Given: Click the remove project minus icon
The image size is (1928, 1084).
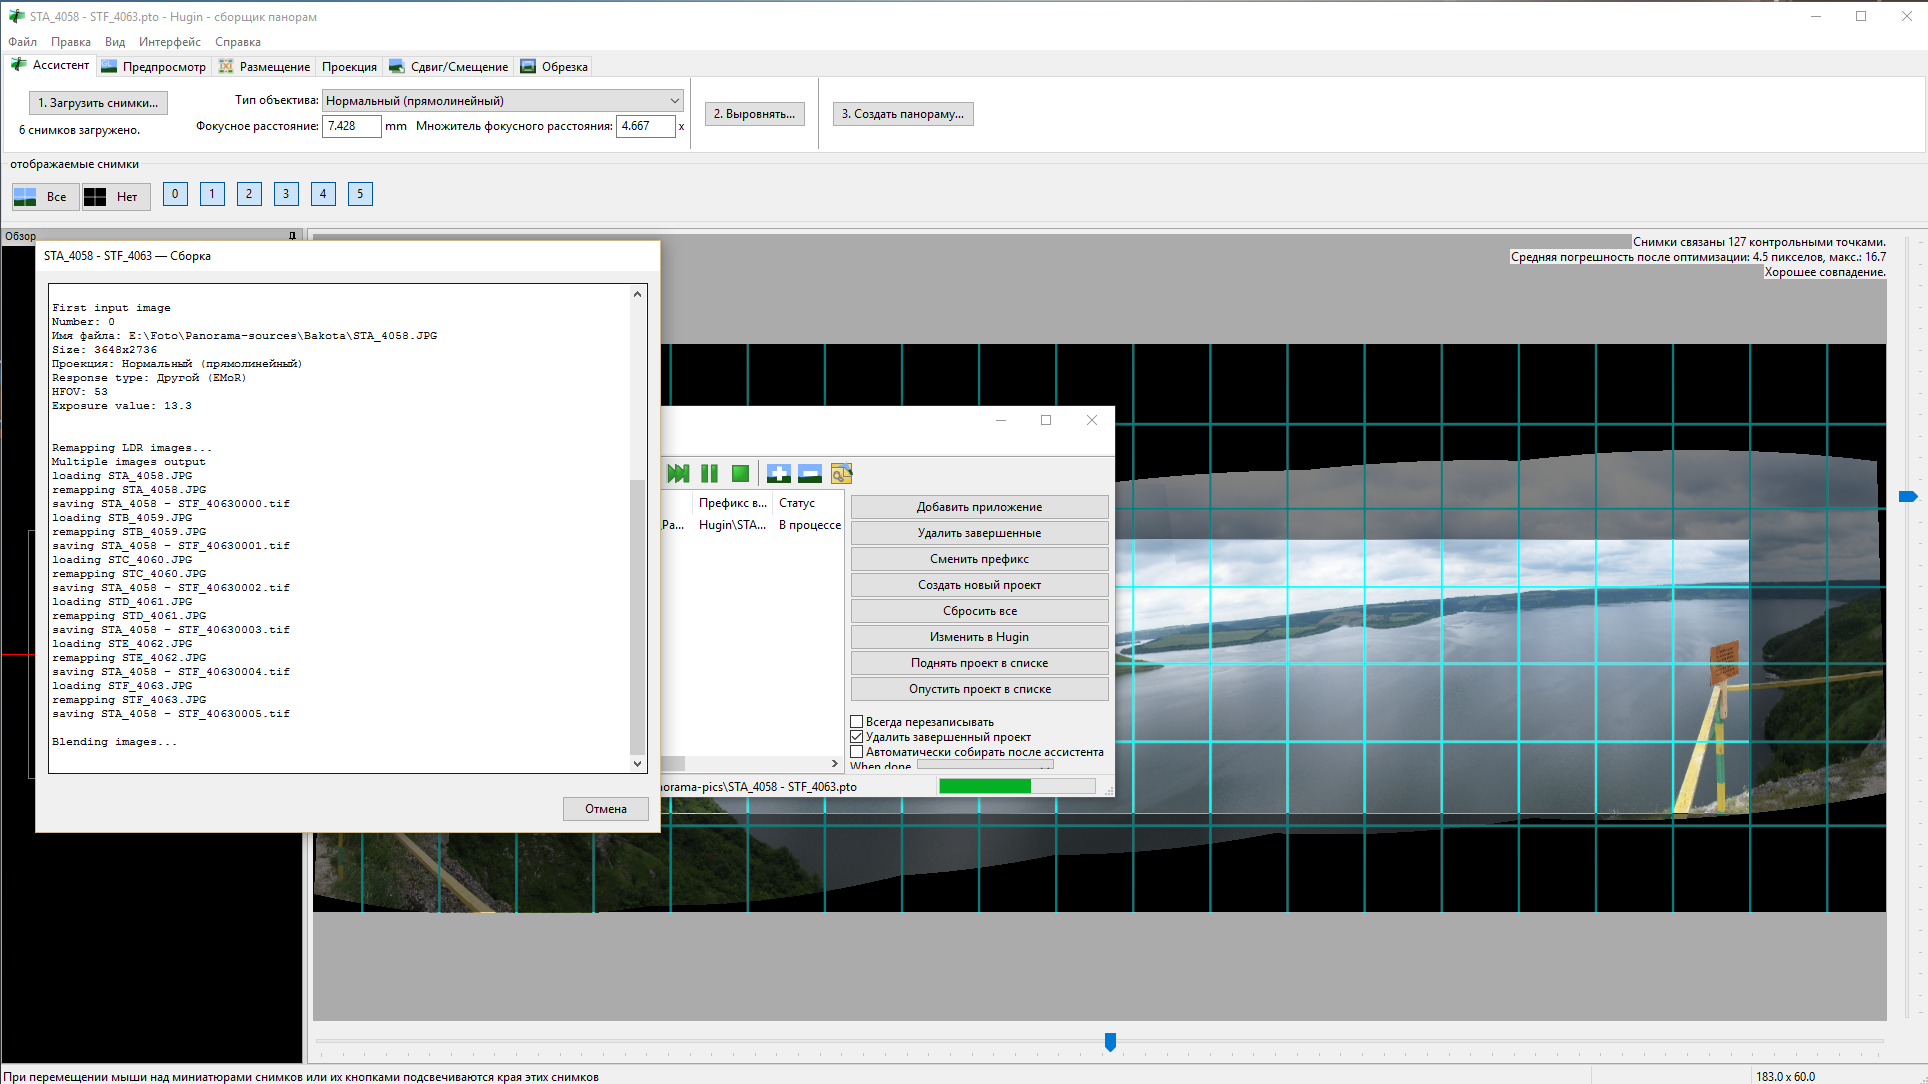Looking at the screenshot, I should click(810, 473).
